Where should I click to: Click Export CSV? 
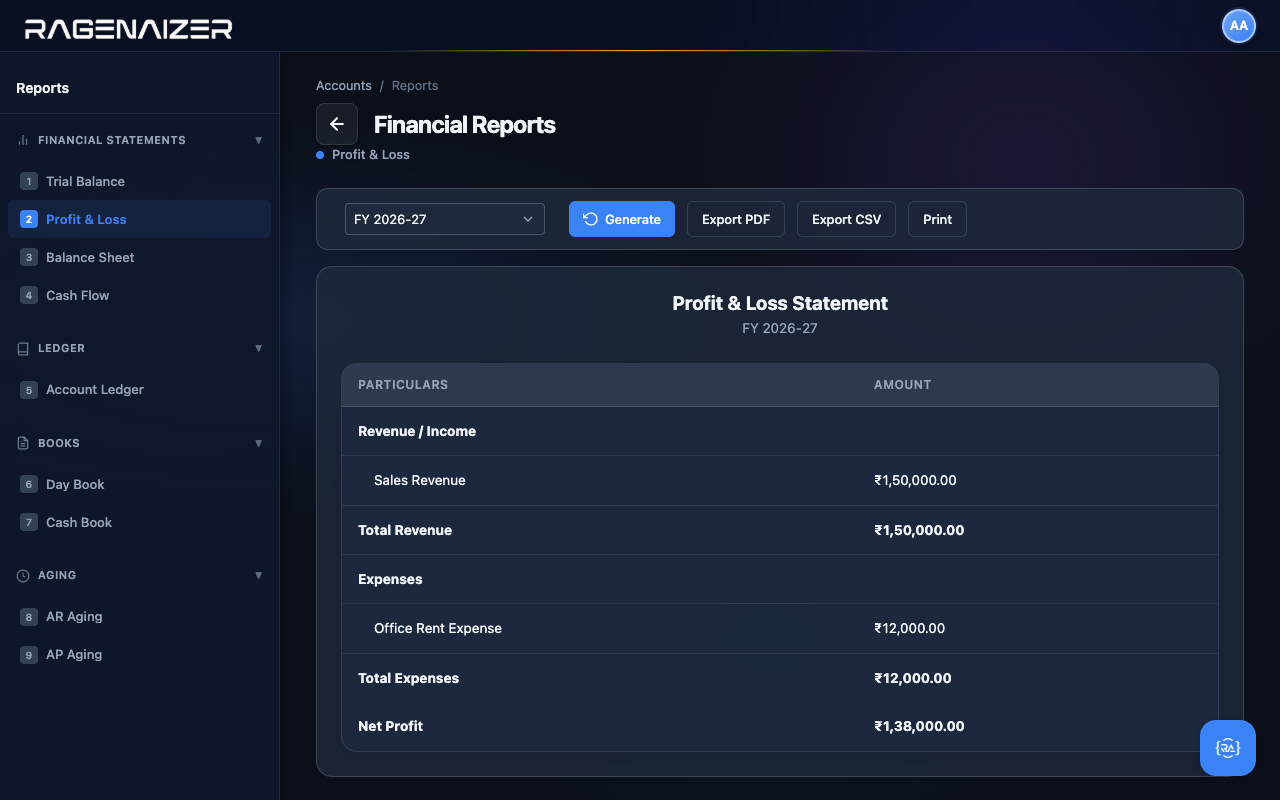846,219
